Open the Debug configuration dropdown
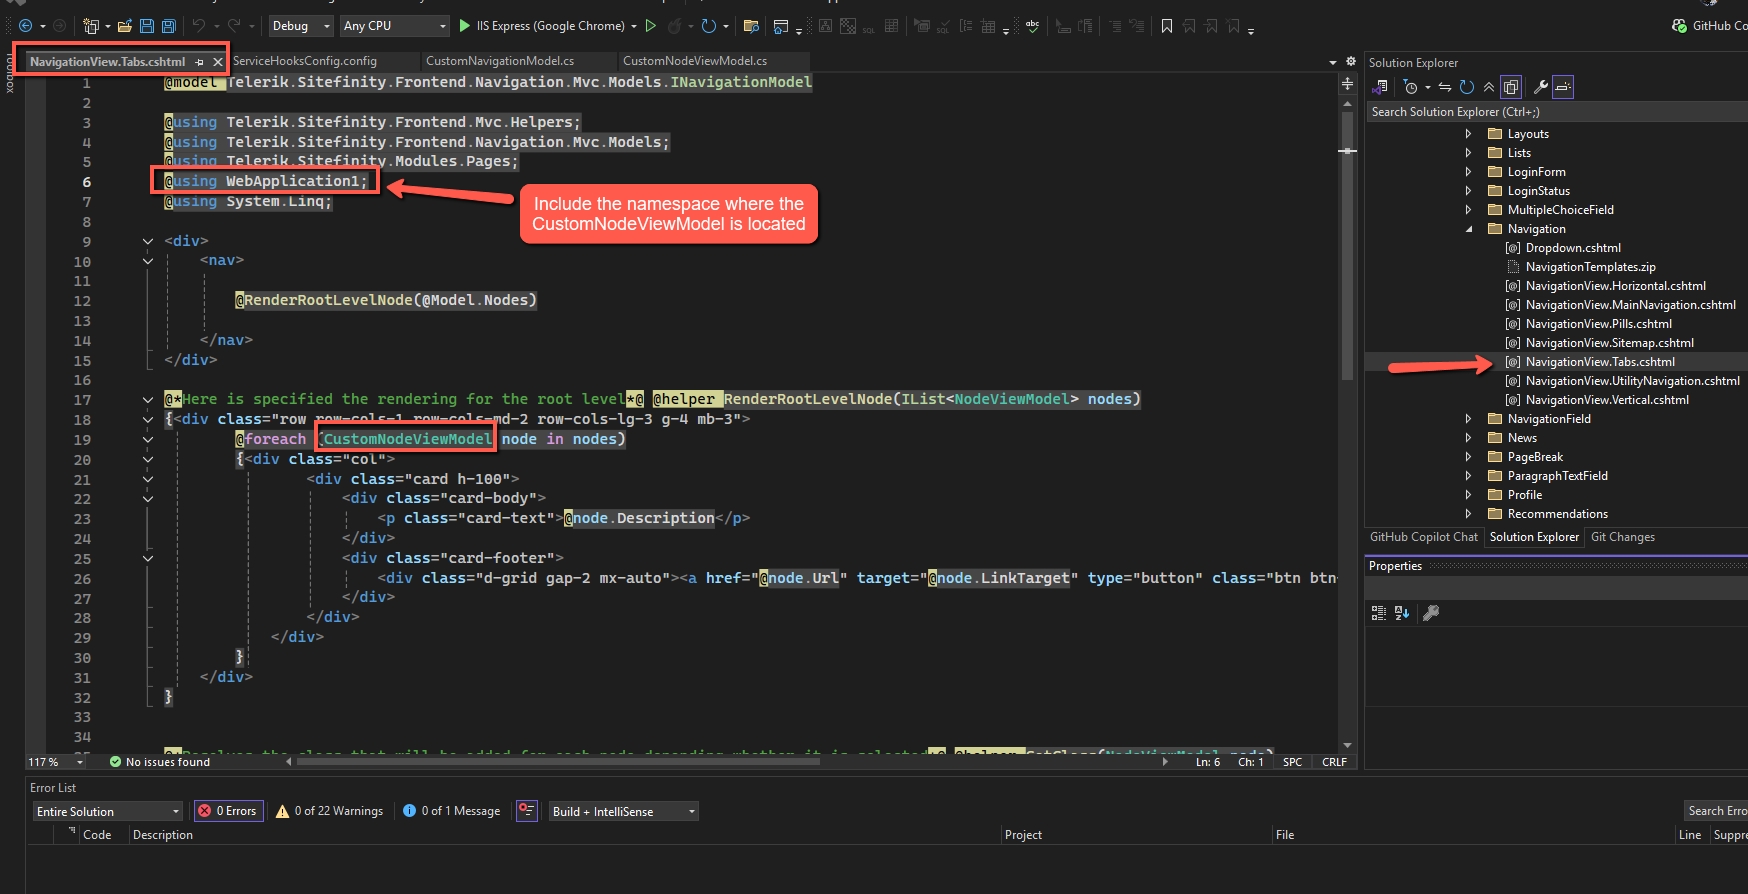The image size is (1748, 894). pos(301,26)
